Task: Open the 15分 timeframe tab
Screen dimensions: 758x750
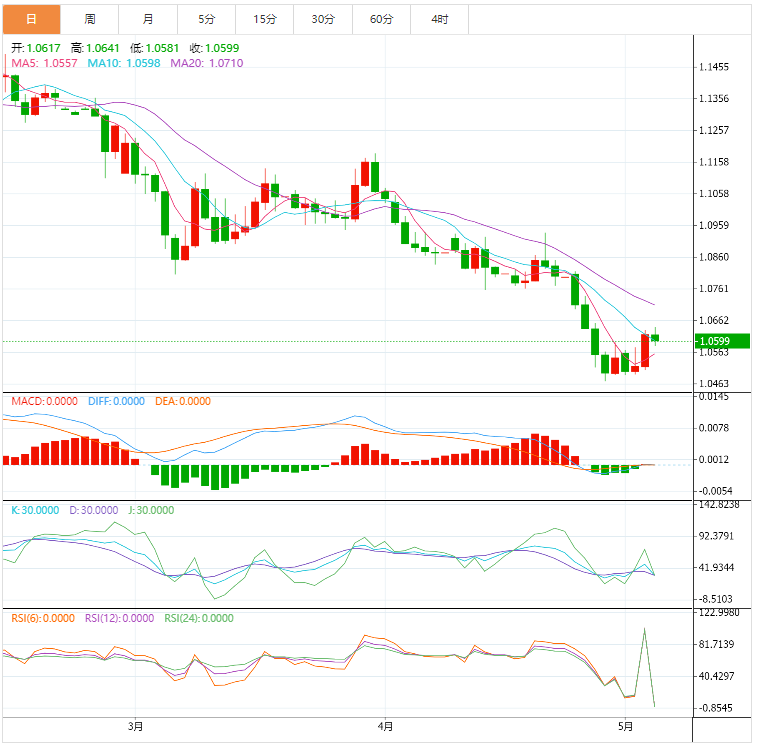Action: tap(265, 19)
